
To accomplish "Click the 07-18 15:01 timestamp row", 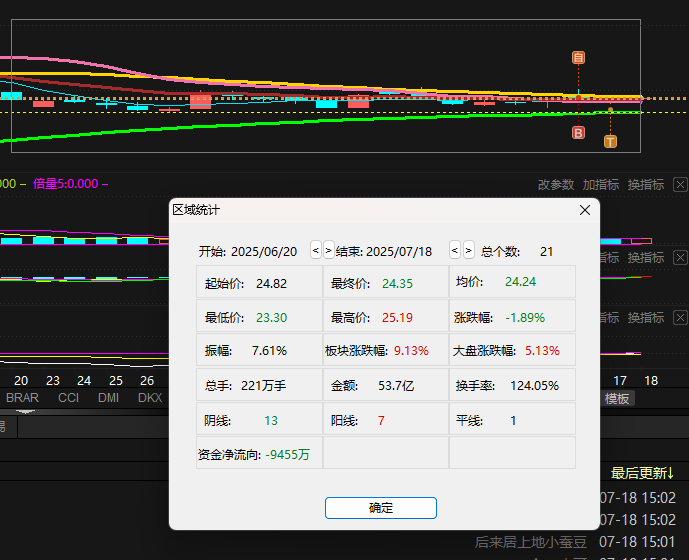I will 637,542.
